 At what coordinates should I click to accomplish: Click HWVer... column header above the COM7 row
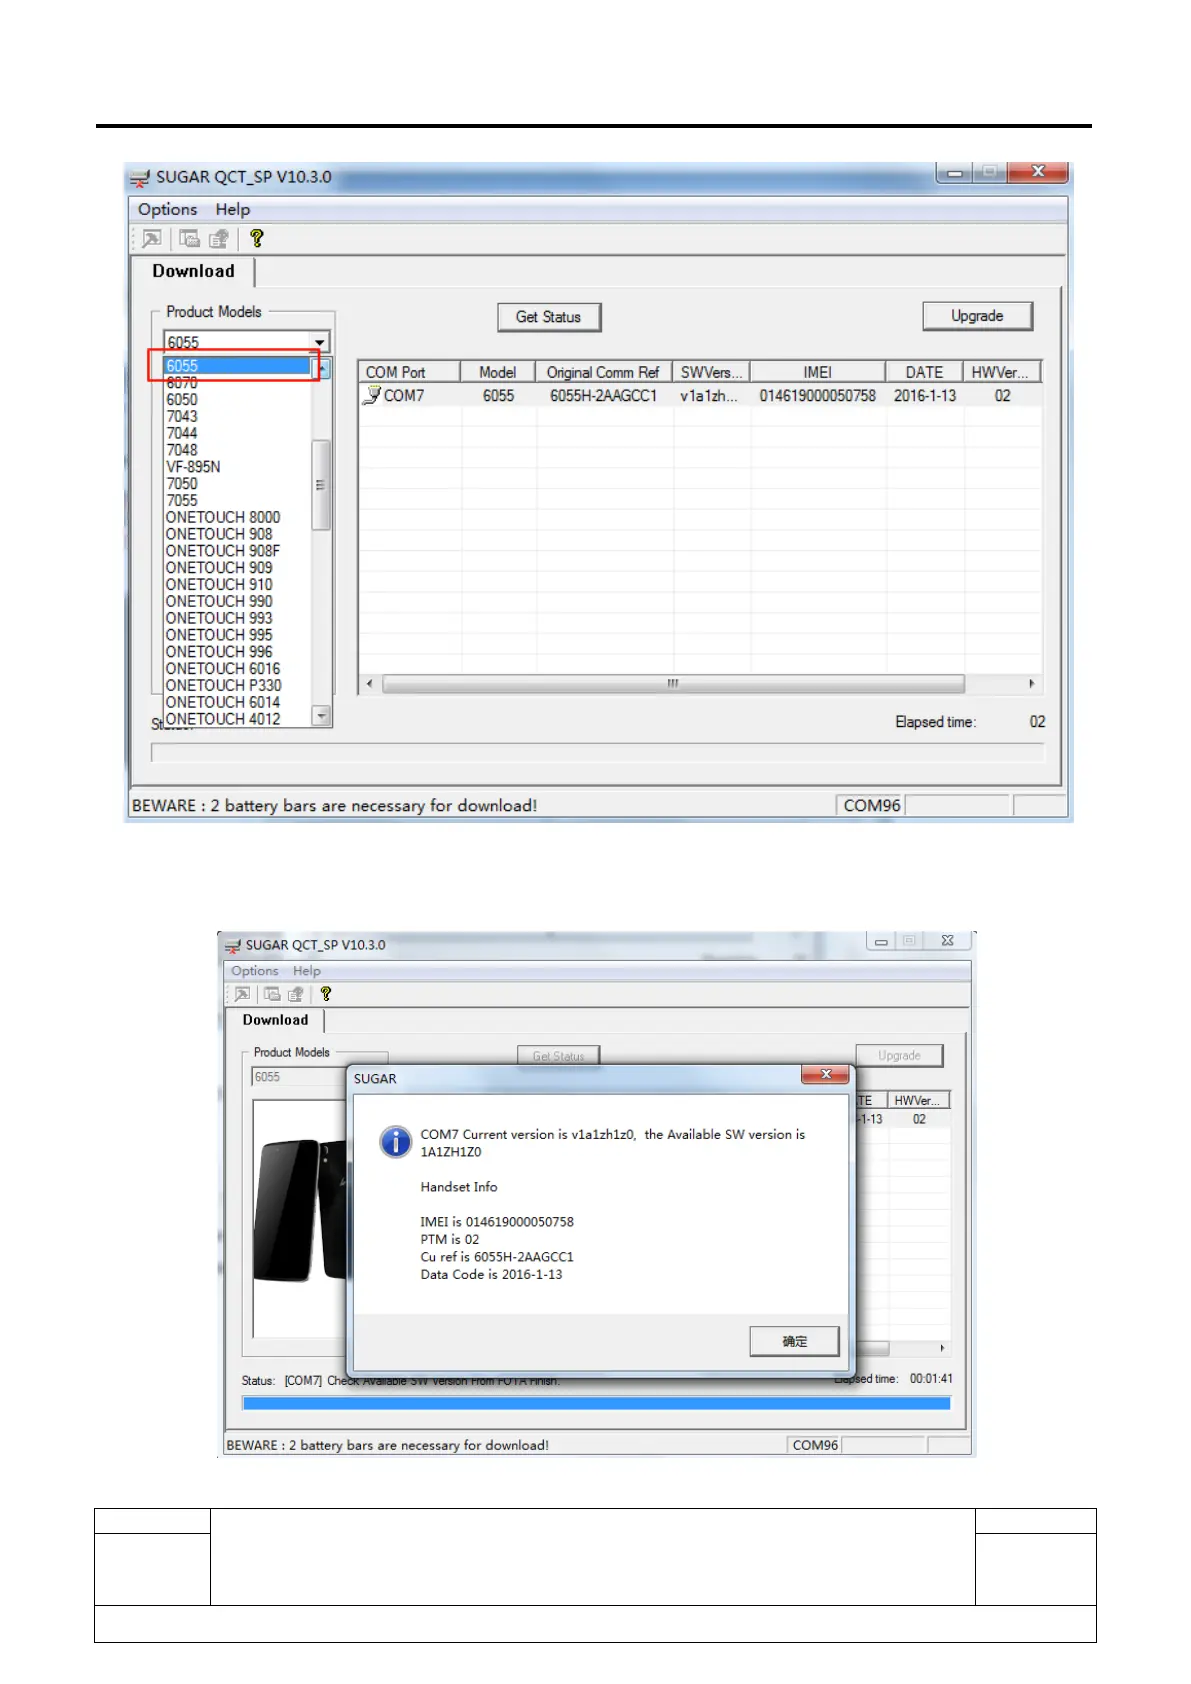pyautogui.click(x=1001, y=372)
